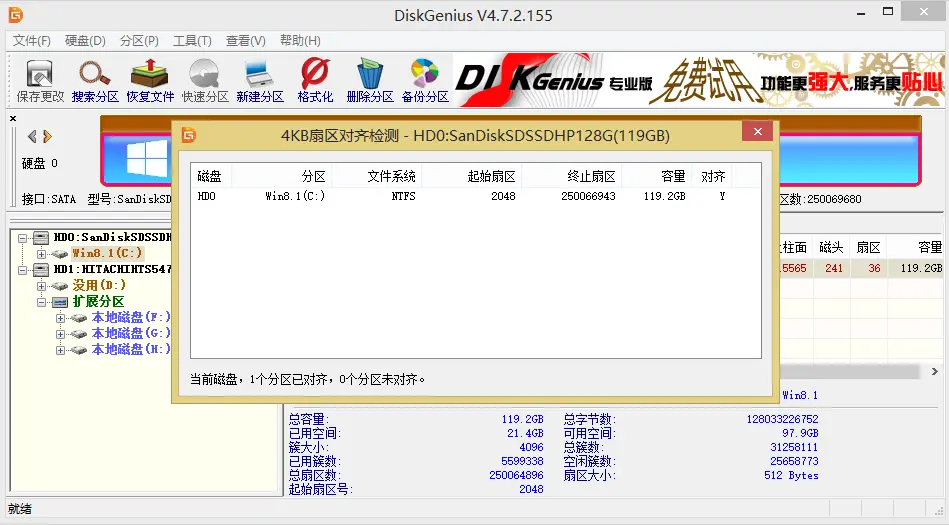Click the Y alignment result cell
The image size is (949, 525).
tap(722, 196)
